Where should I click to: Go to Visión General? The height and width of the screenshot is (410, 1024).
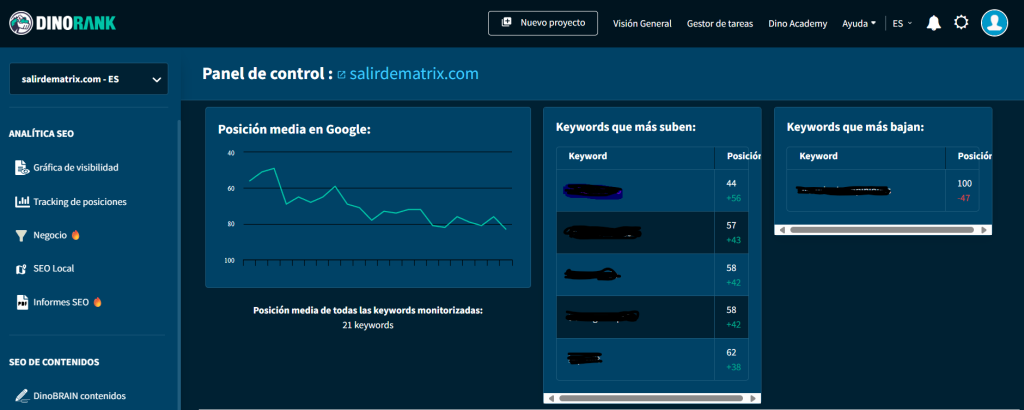click(x=642, y=23)
